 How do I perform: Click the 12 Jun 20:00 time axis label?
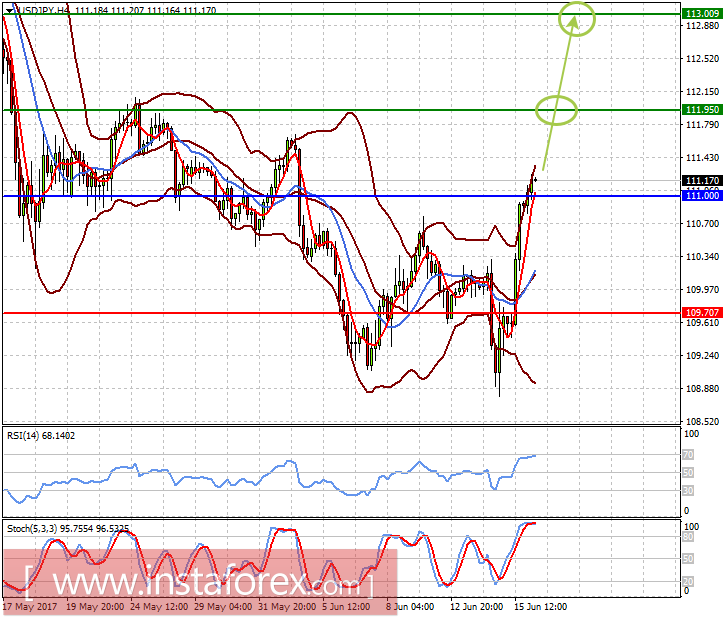pos(476,606)
